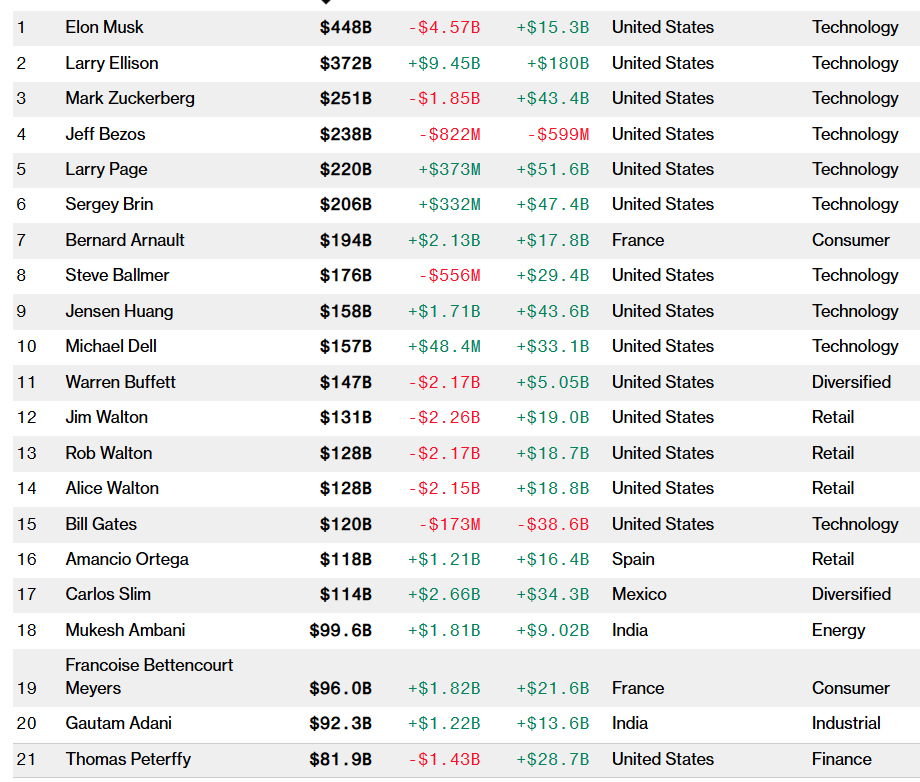Click Michael Dell's +$48.4M last change
Screen dimensions: 920x782
click(x=444, y=346)
